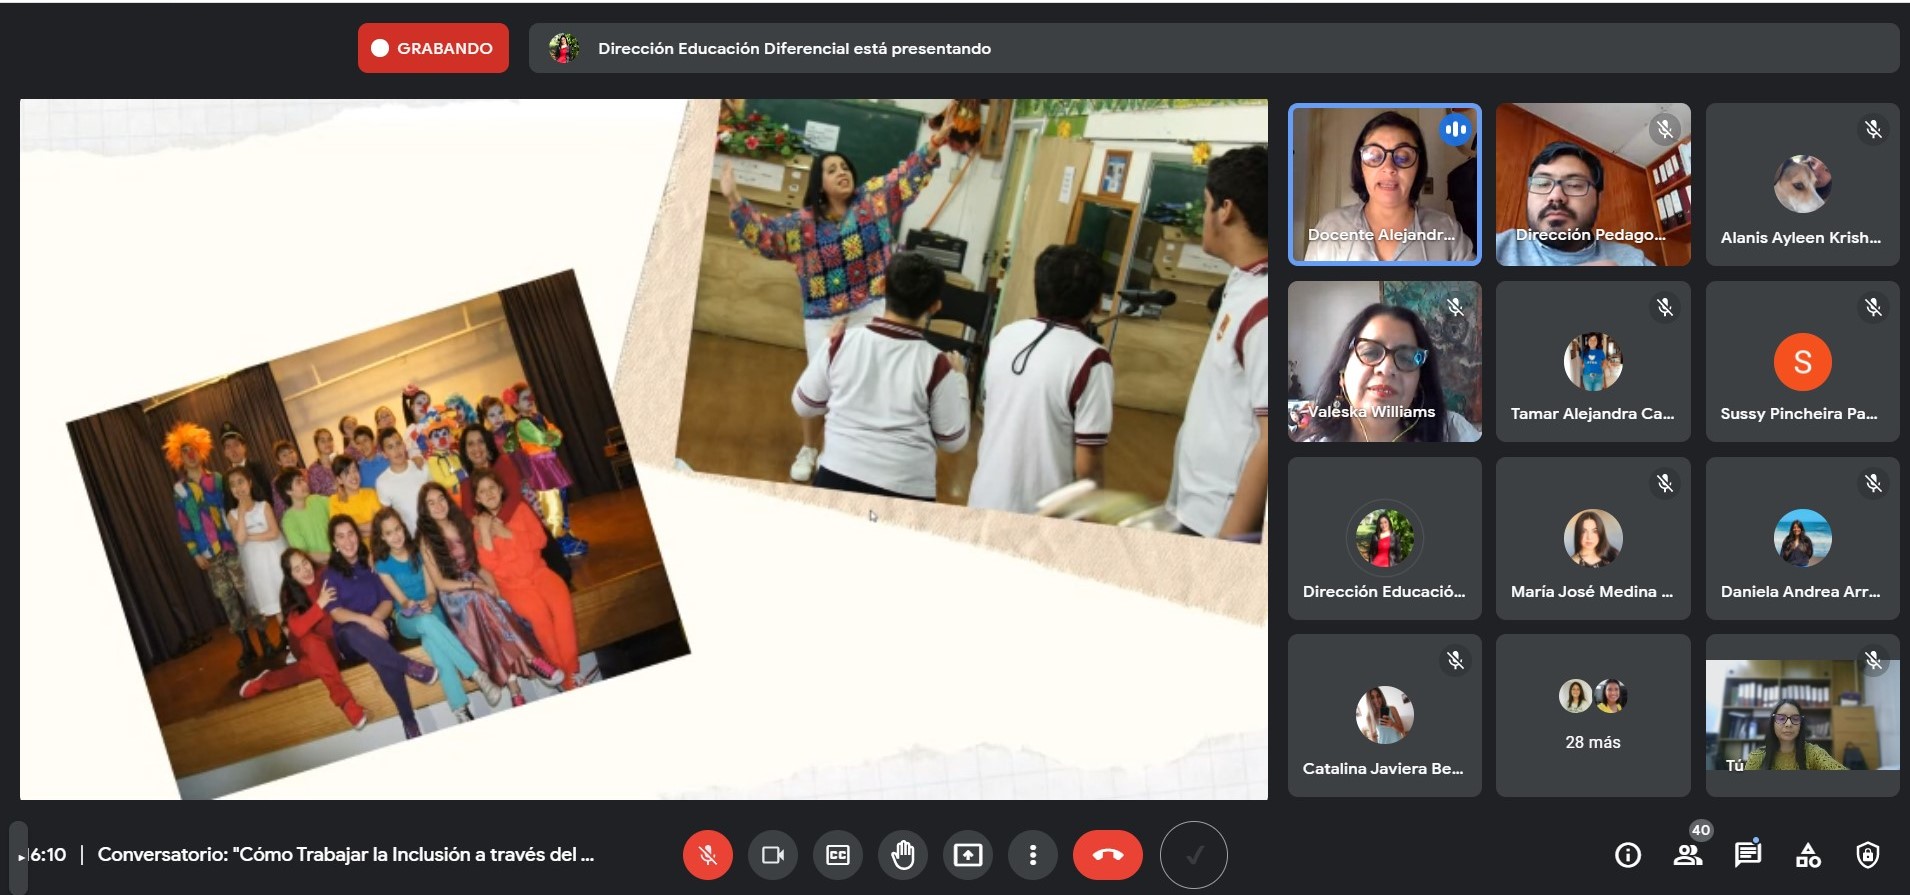Viewport: 1910px width, 895px height.
Task: Click the grayed checkmark circle button
Action: [1193, 855]
